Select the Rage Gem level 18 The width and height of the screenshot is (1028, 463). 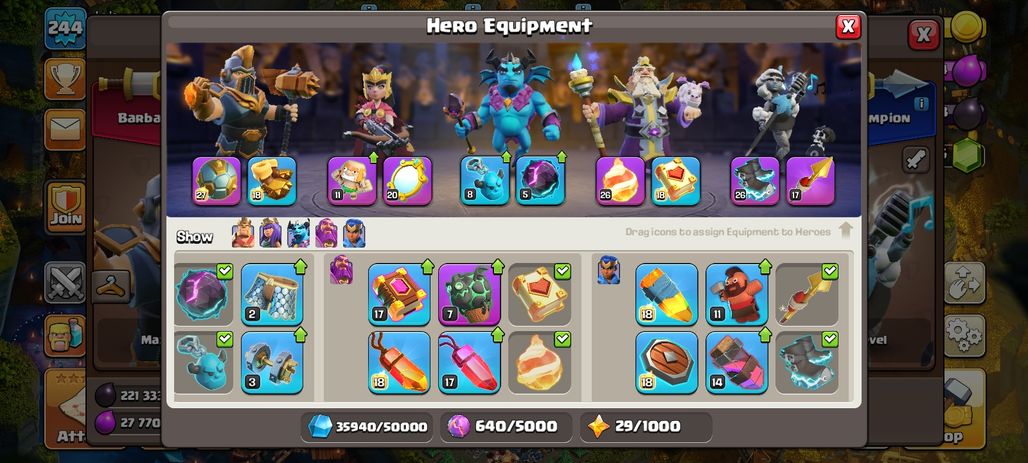point(399,363)
